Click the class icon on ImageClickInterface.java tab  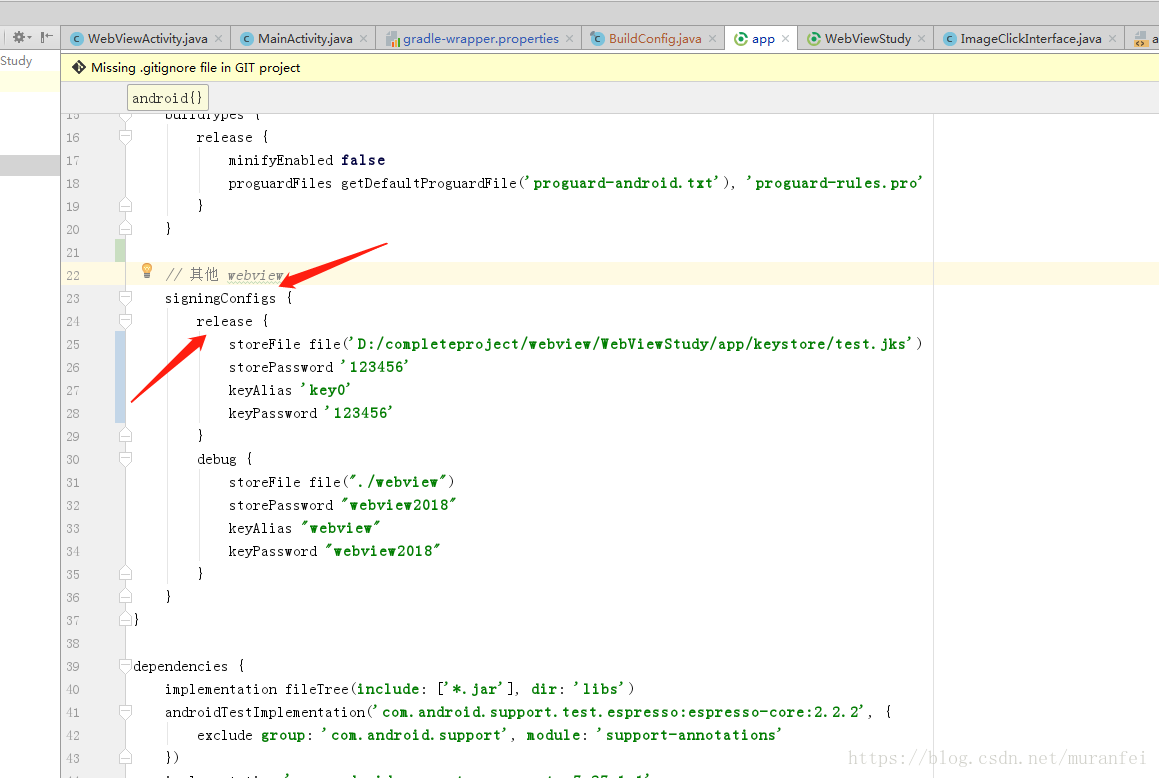click(950, 39)
